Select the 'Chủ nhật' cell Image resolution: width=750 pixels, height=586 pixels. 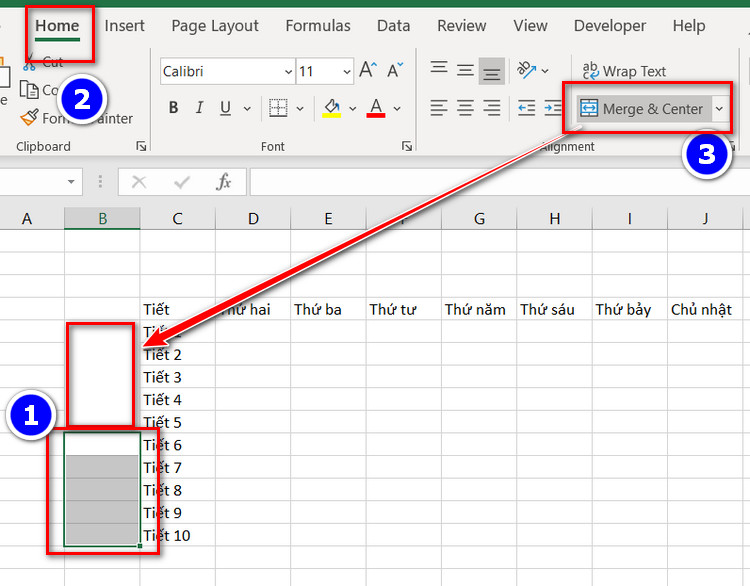pos(706,309)
